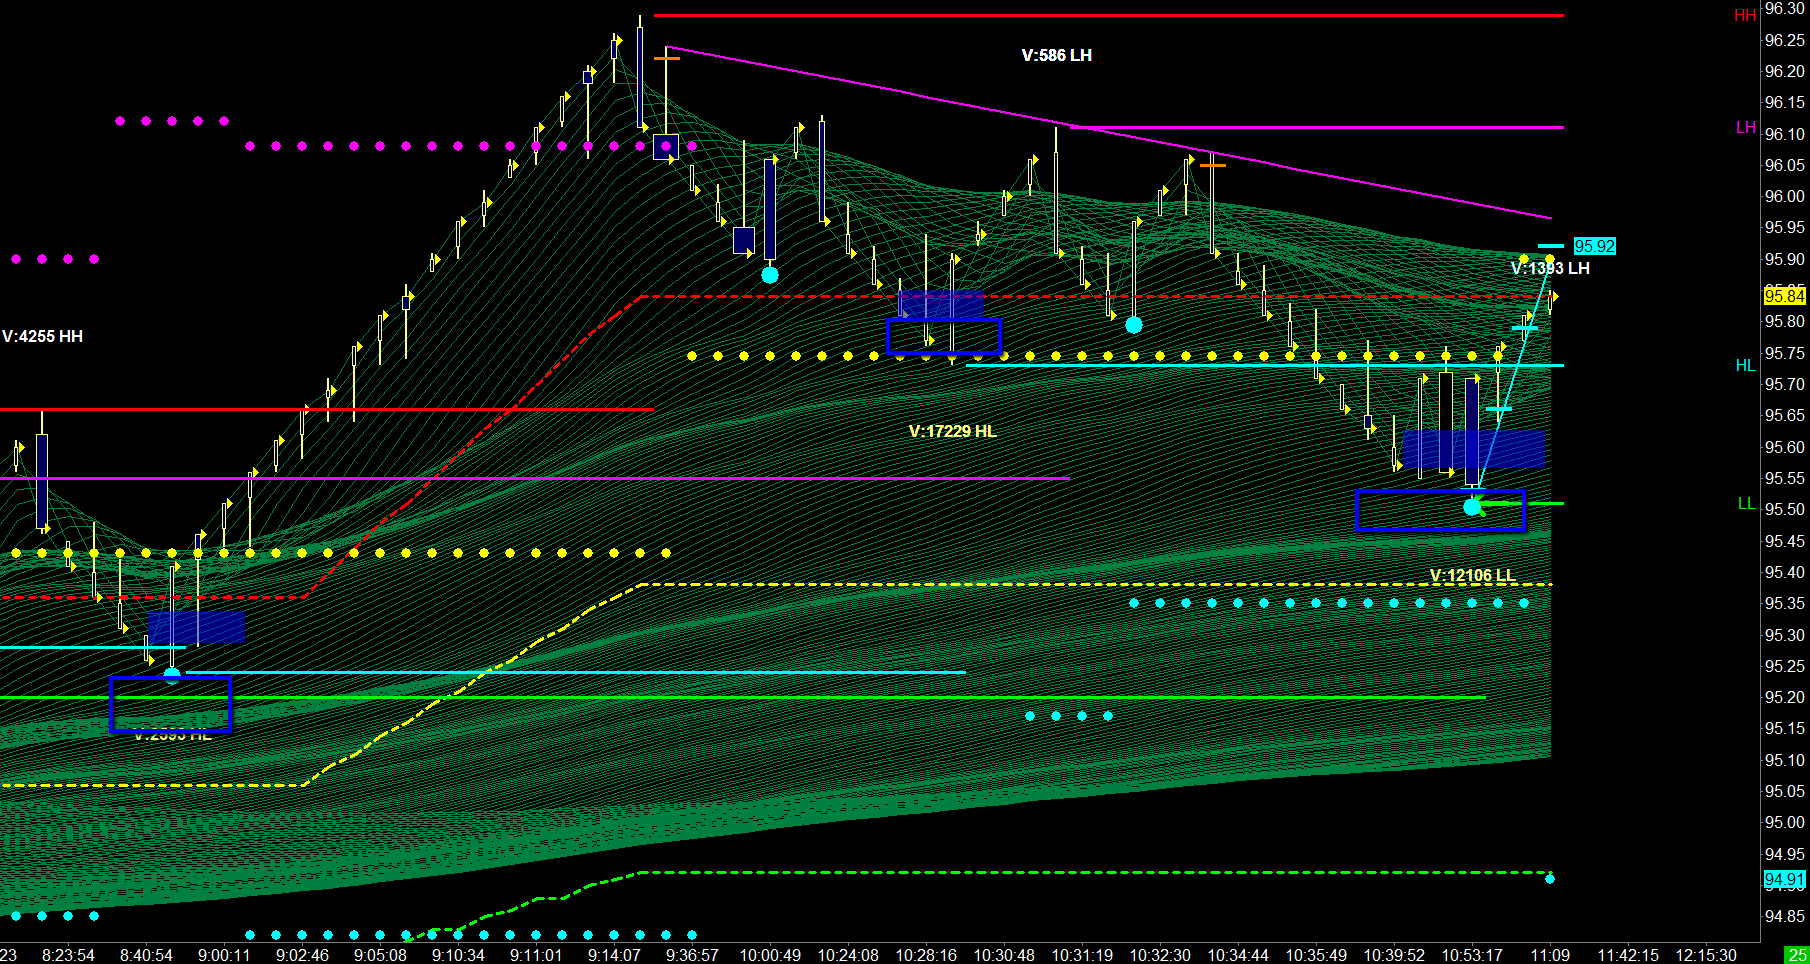The width and height of the screenshot is (1810, 964).
Task: Click the 10:53:17 time axis label
Action: click(1472, 955)
